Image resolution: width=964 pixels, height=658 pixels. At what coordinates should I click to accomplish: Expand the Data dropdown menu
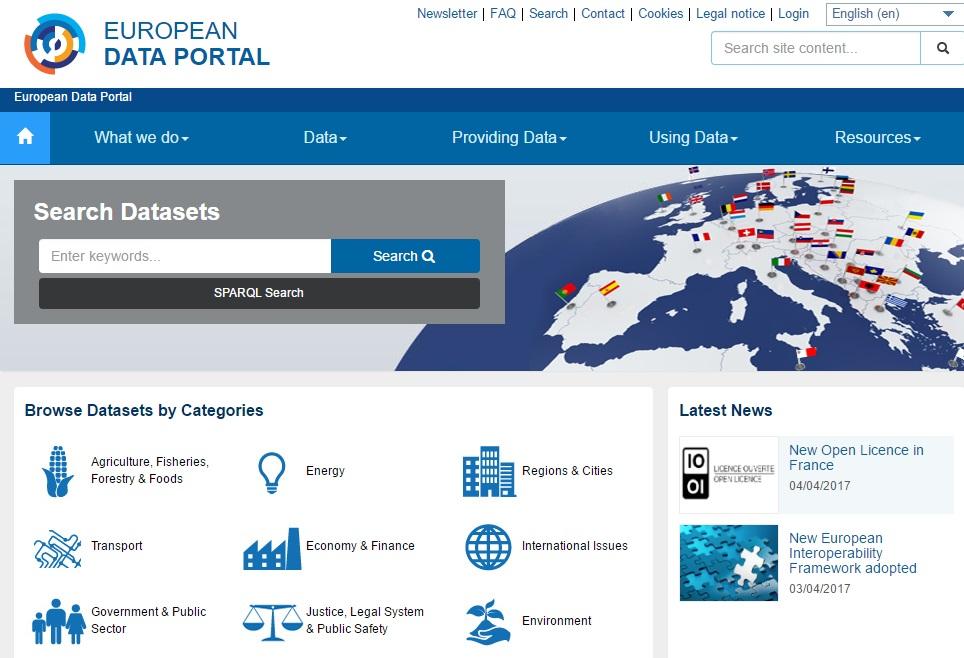tap(324, 137)
